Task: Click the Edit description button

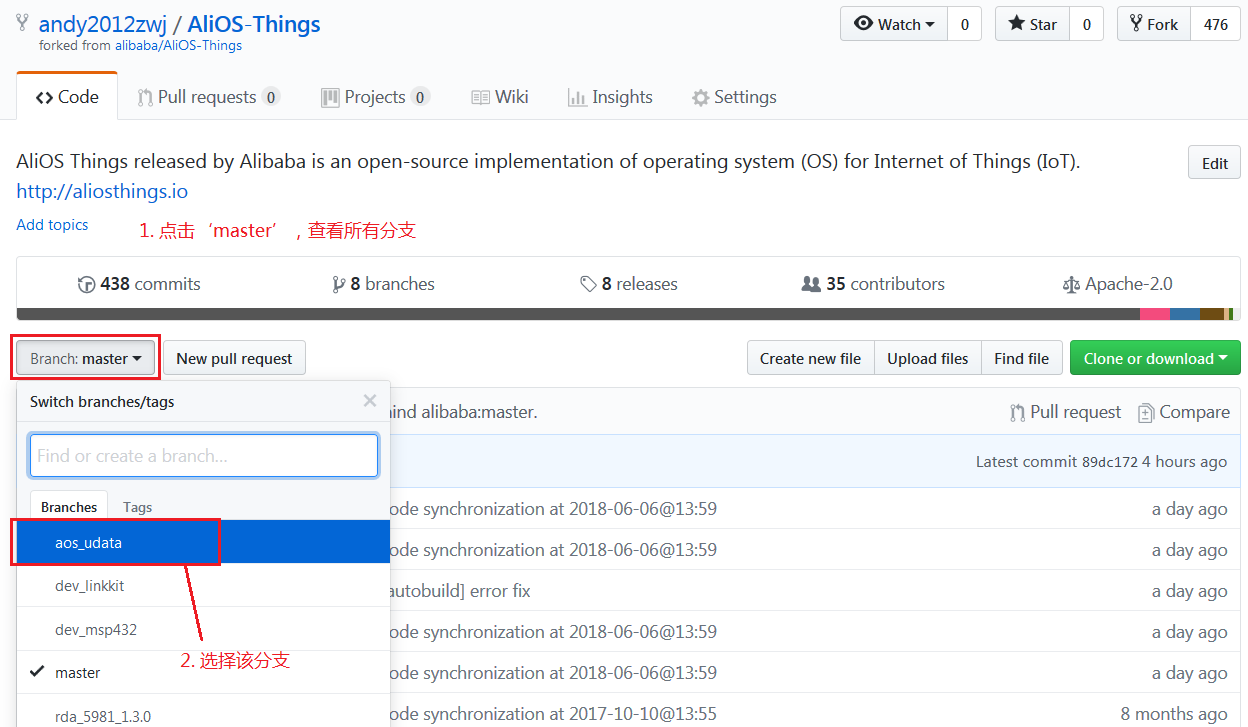Action: point(1214,163)
